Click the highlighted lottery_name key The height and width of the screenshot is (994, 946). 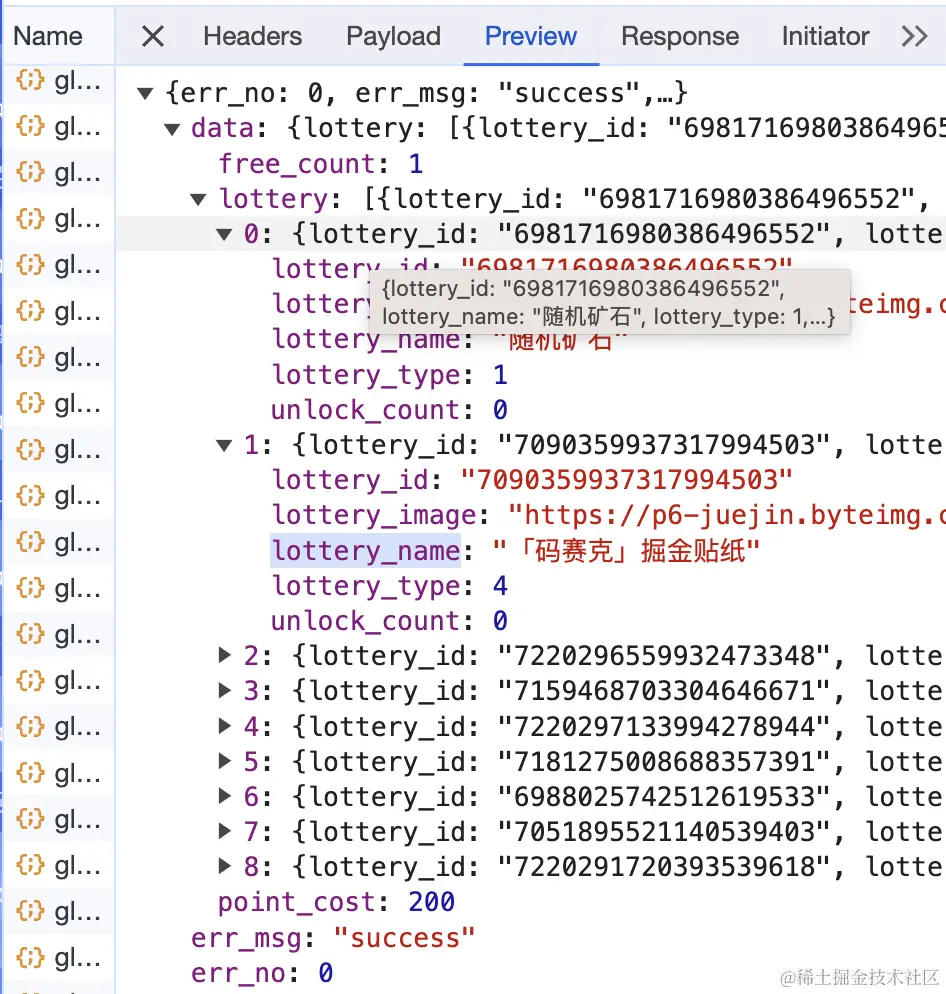tap(366, 551)
